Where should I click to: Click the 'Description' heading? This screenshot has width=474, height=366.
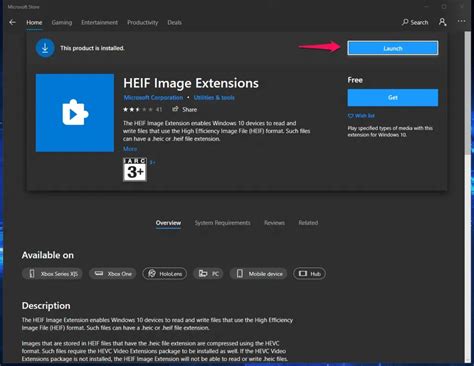click(46, 306)
